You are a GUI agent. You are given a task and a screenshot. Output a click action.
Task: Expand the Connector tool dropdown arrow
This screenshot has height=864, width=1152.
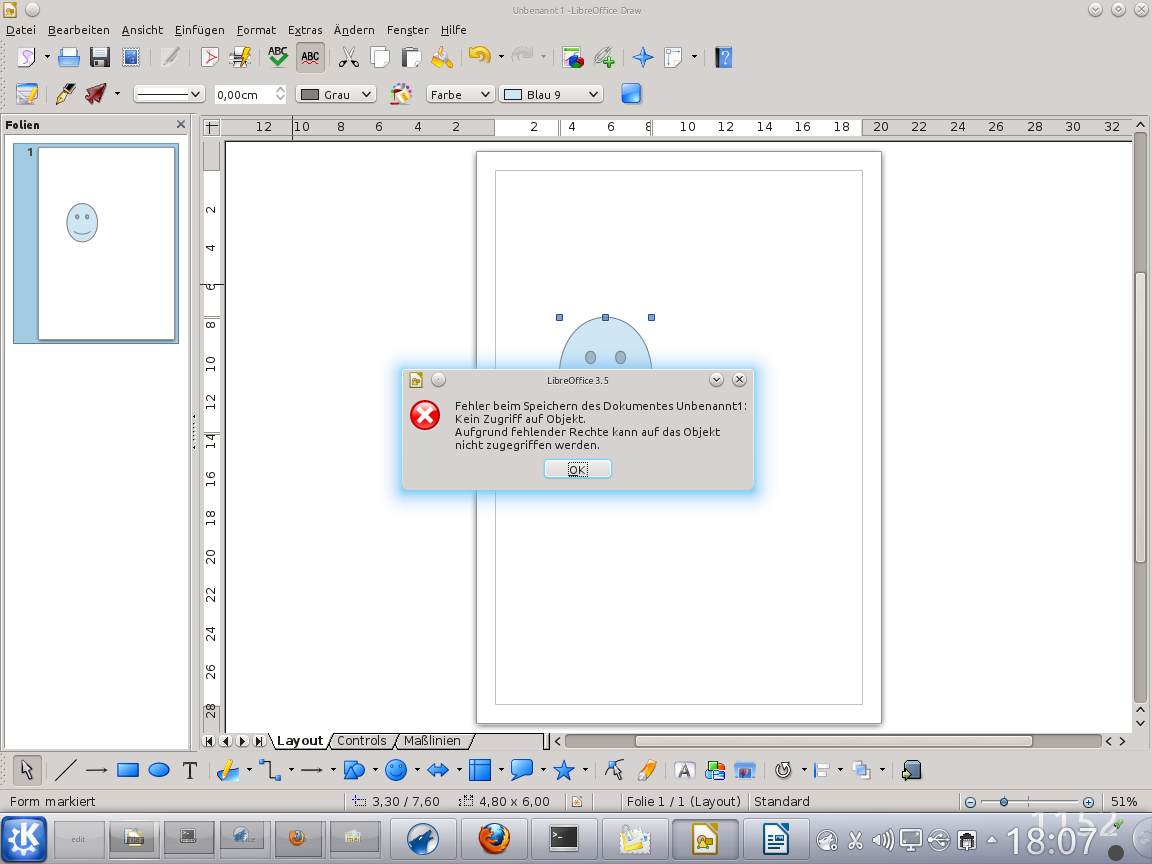pyautogui.click(x=291, y=770)
